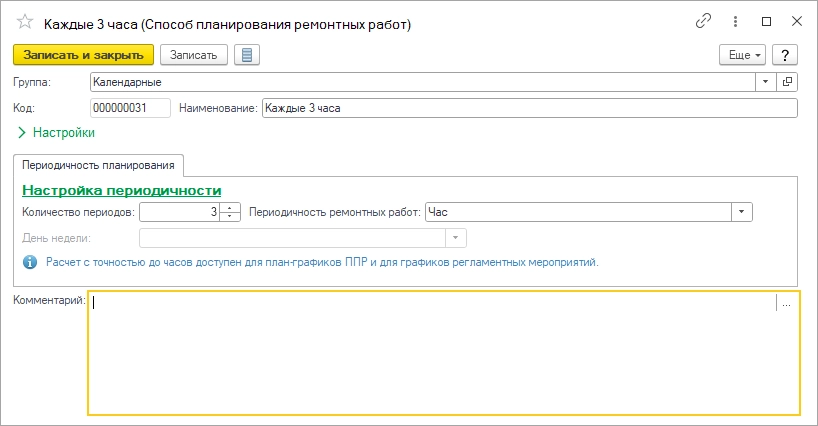Close the Каждые 3 часа window
The height and width of the screenshot is (426, 818).
coord(795,22)
